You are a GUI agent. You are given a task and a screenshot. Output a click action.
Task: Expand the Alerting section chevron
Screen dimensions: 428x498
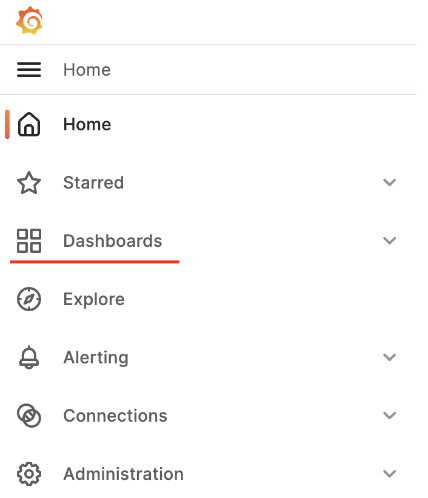point(390,357)
